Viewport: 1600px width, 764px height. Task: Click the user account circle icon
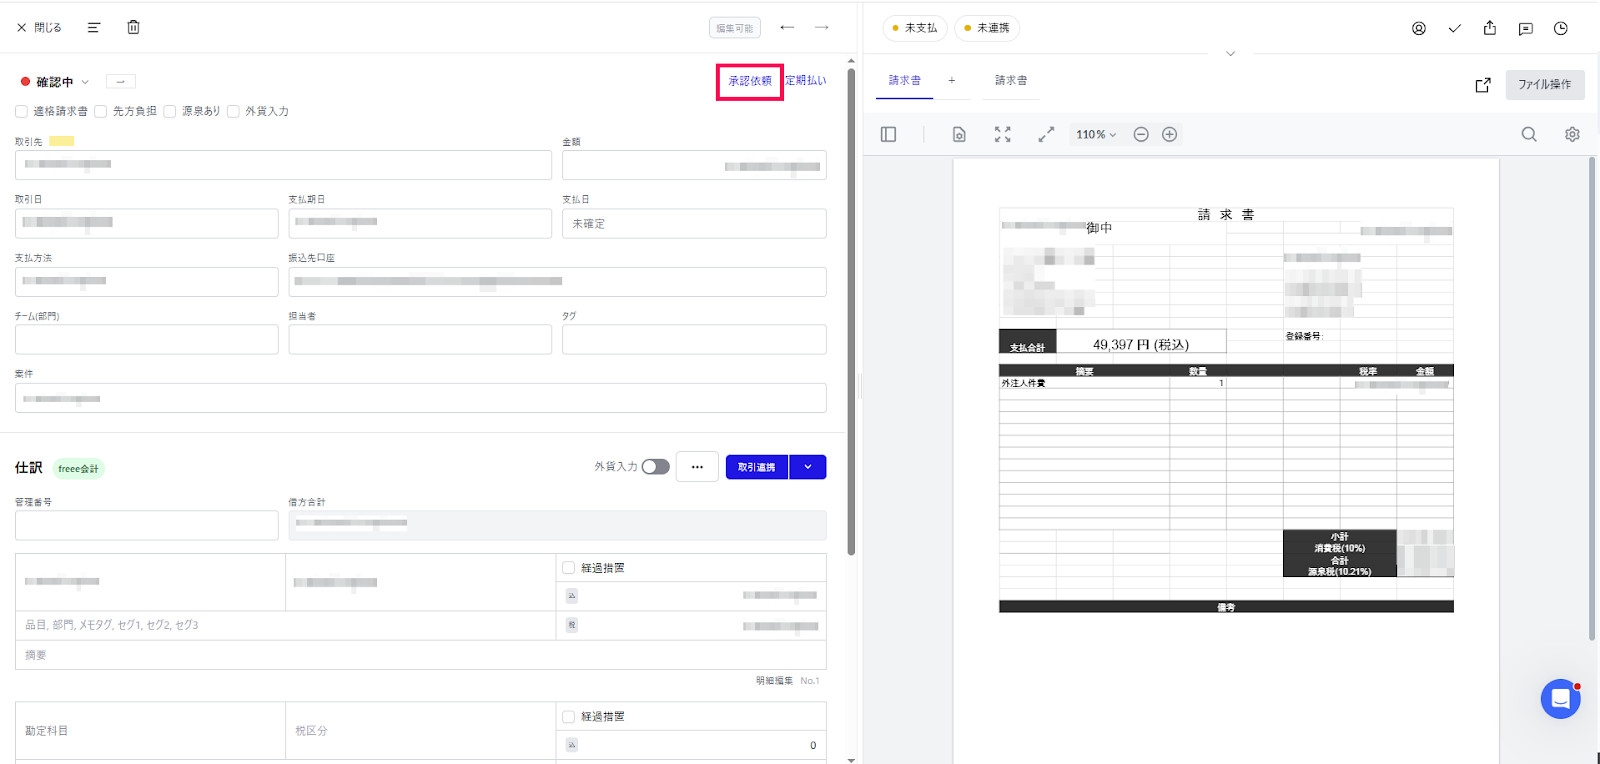(x=1419, y=28)
